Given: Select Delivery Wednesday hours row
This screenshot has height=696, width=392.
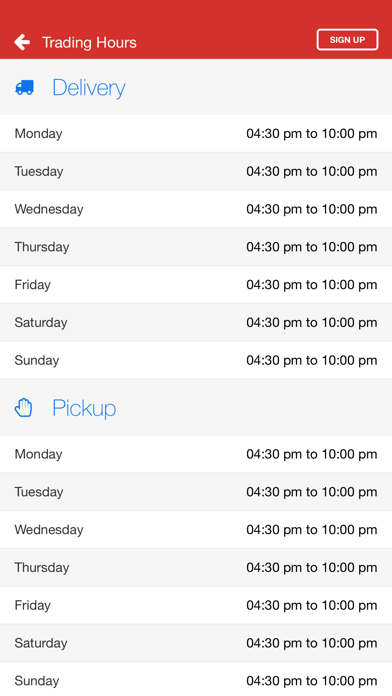Looking at the screenshot, I should pyautogui.click(x=196, y=209).
